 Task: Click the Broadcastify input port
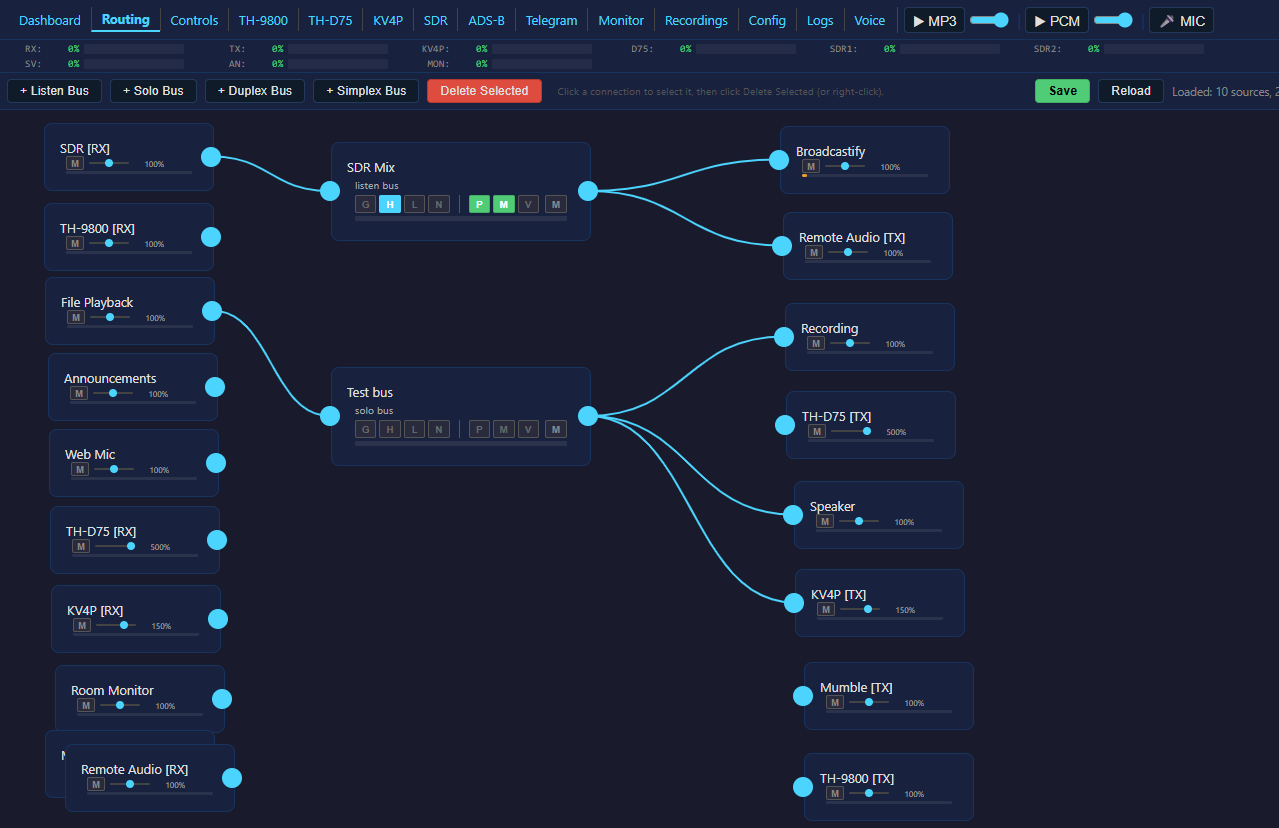click(779, 159)
